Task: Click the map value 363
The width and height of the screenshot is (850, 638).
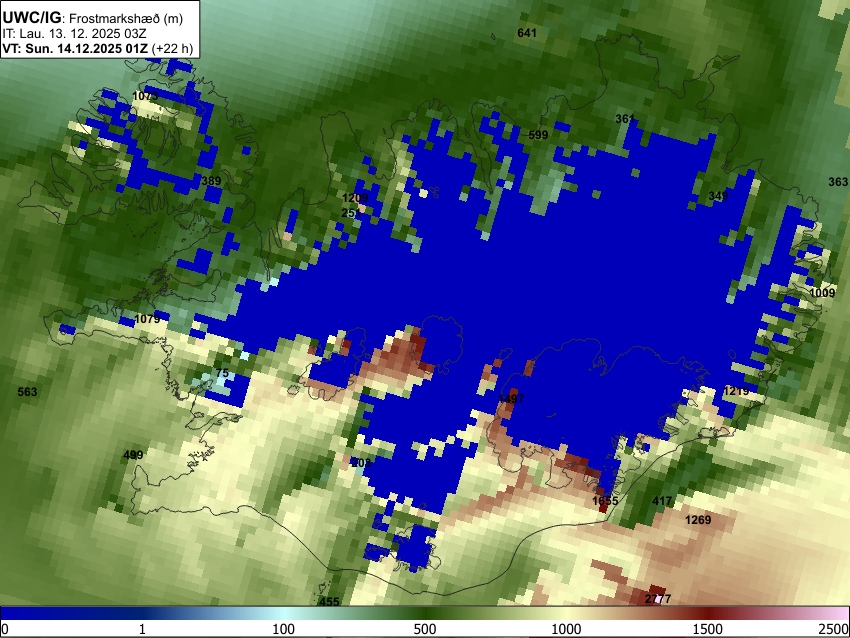Action: [x=838, y=182]
